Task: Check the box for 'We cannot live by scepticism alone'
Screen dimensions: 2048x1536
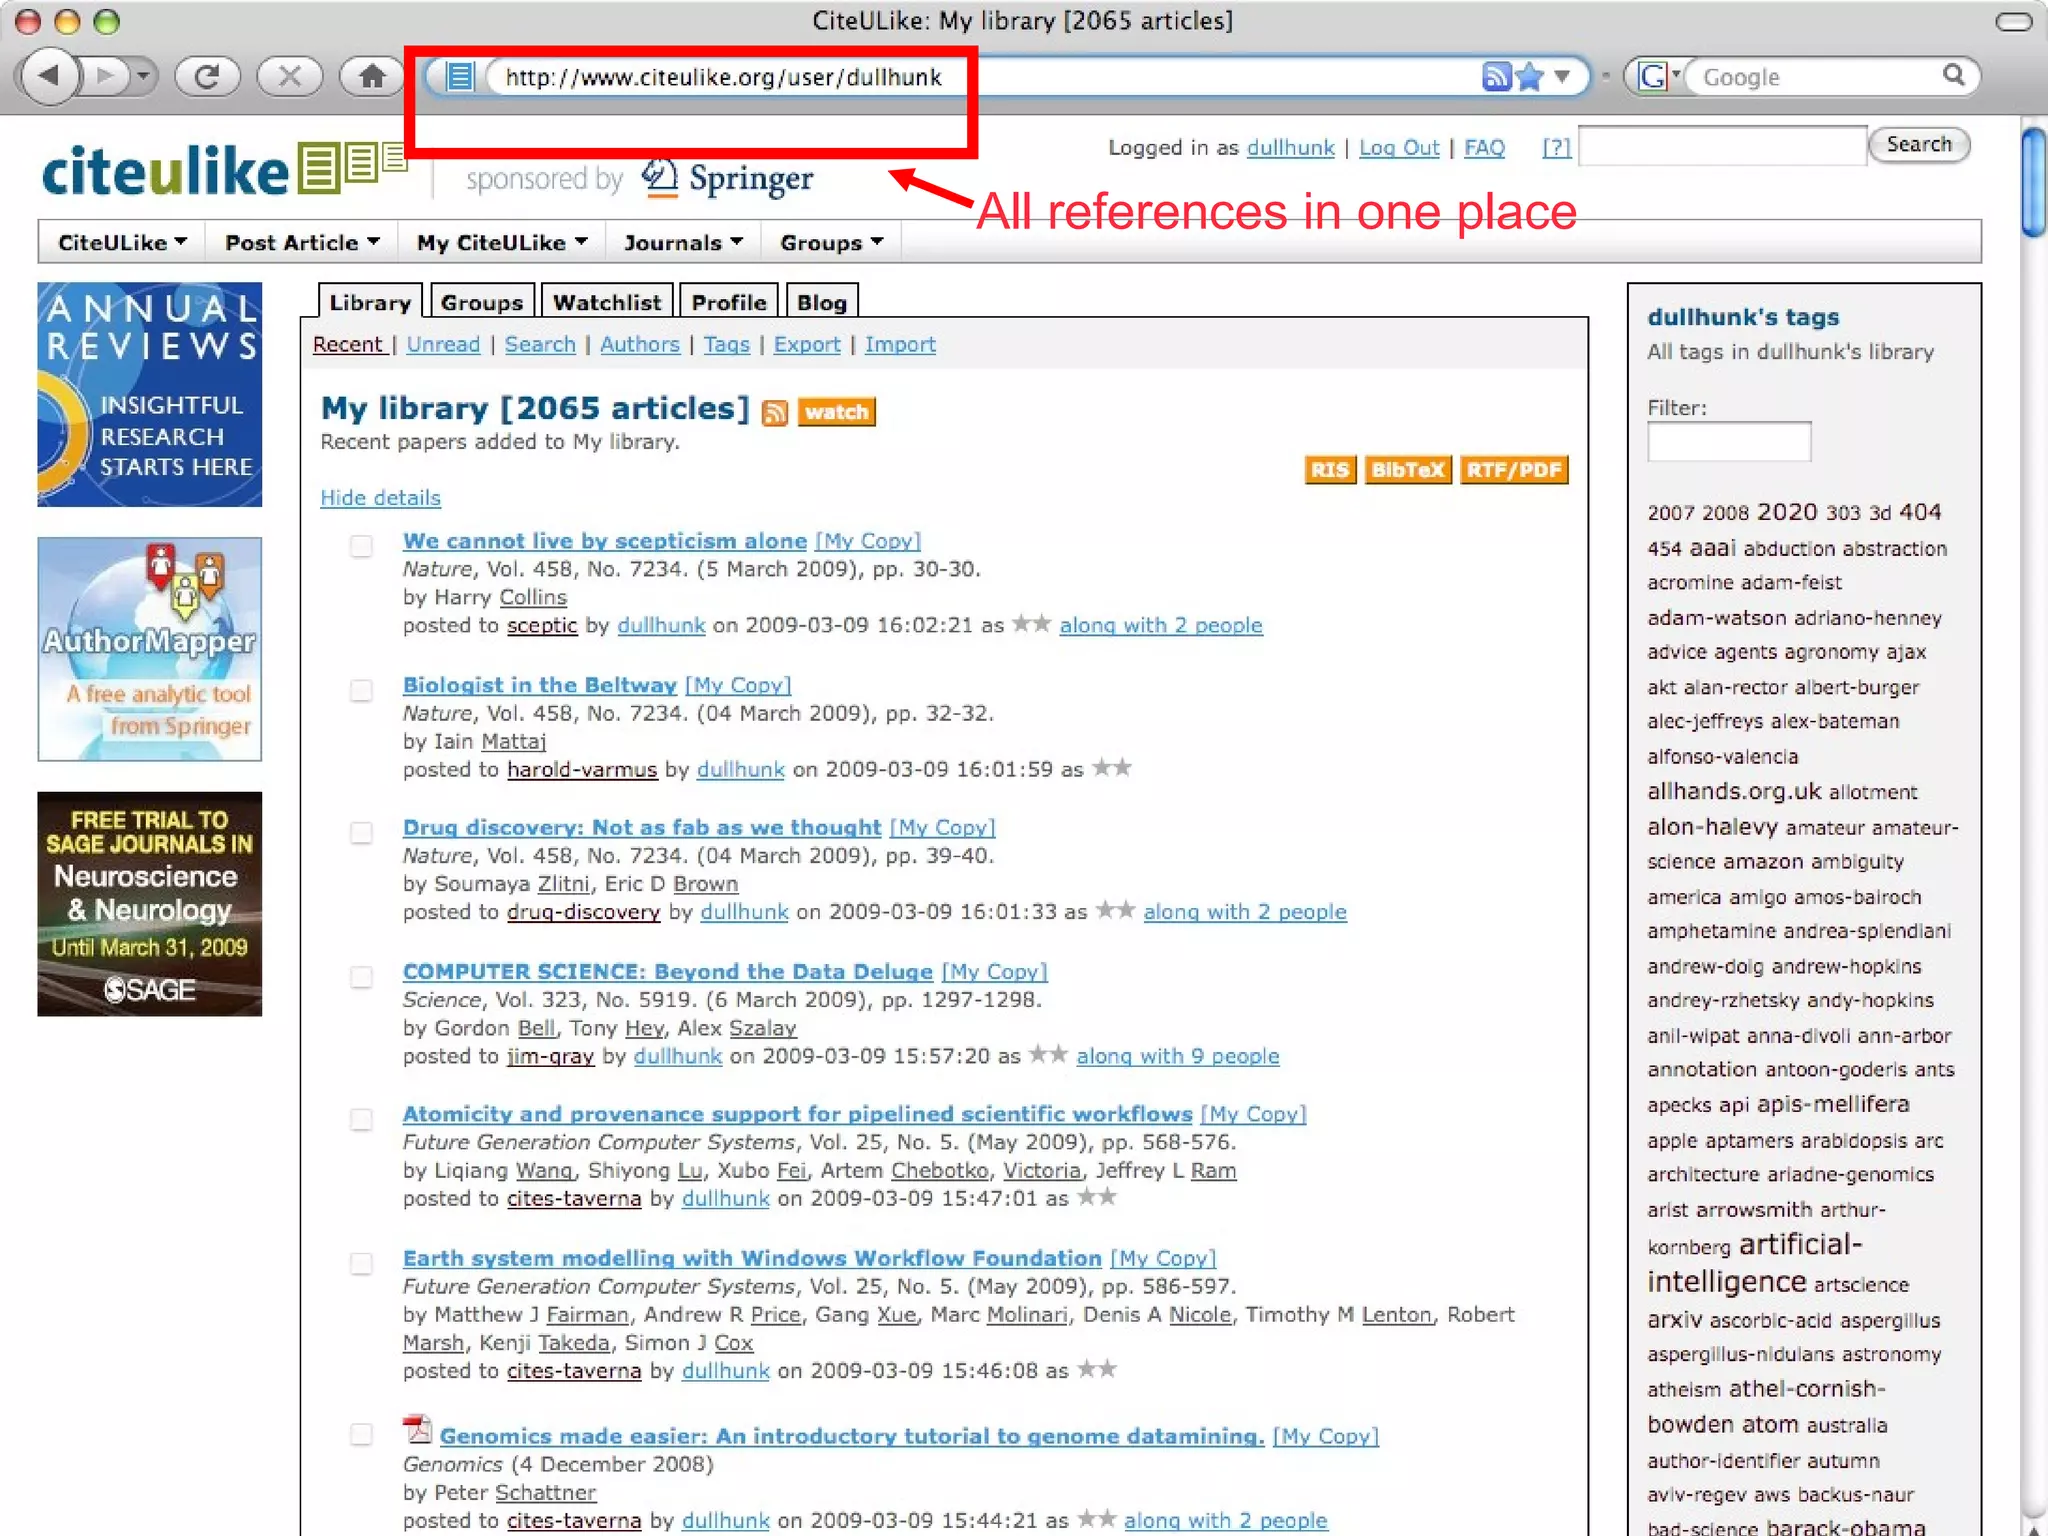Action: click(361, 545)
